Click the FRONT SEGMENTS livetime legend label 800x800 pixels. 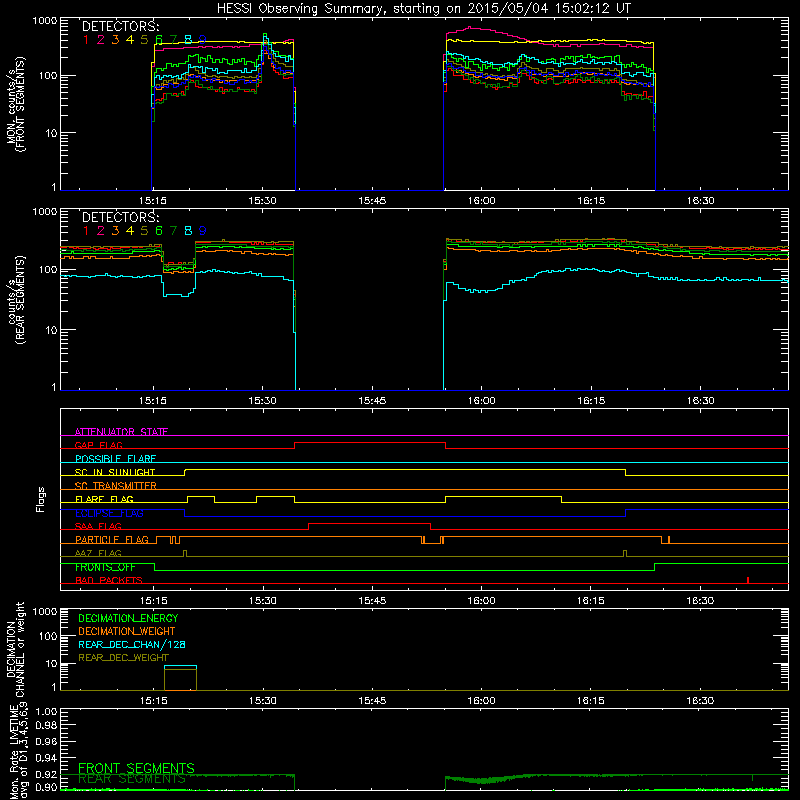point(136,768)
